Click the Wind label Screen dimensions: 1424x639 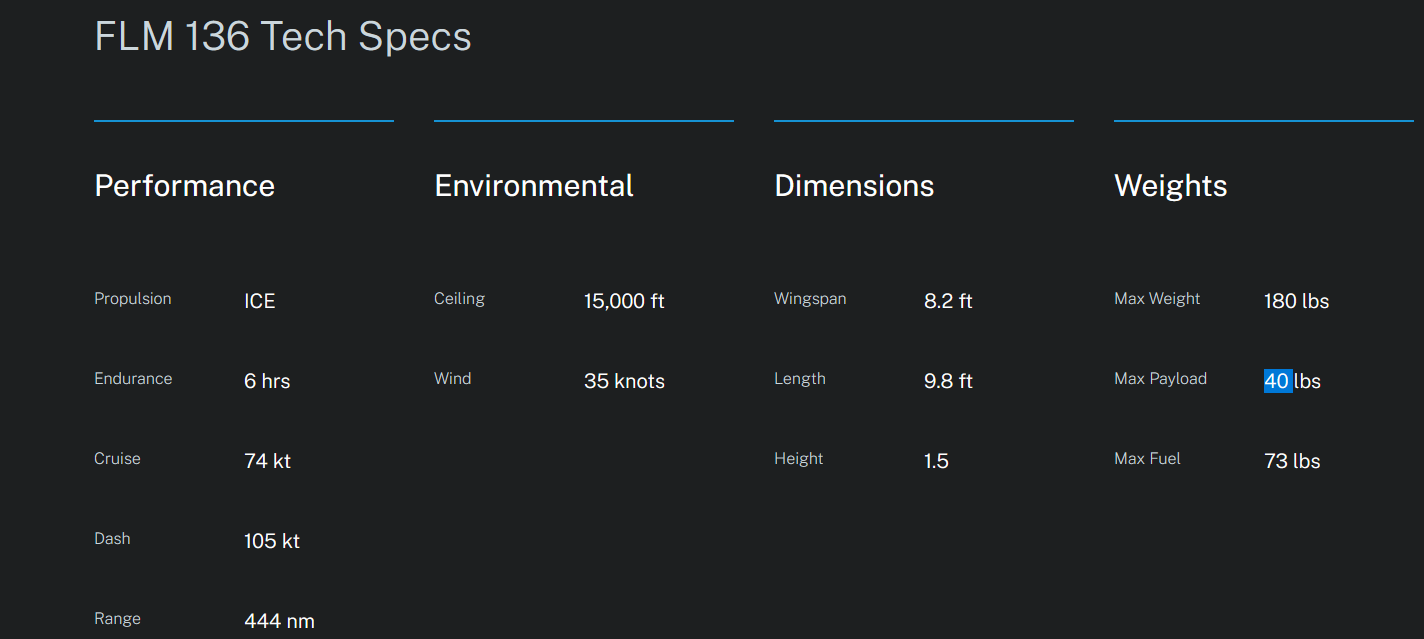point(452,379)
